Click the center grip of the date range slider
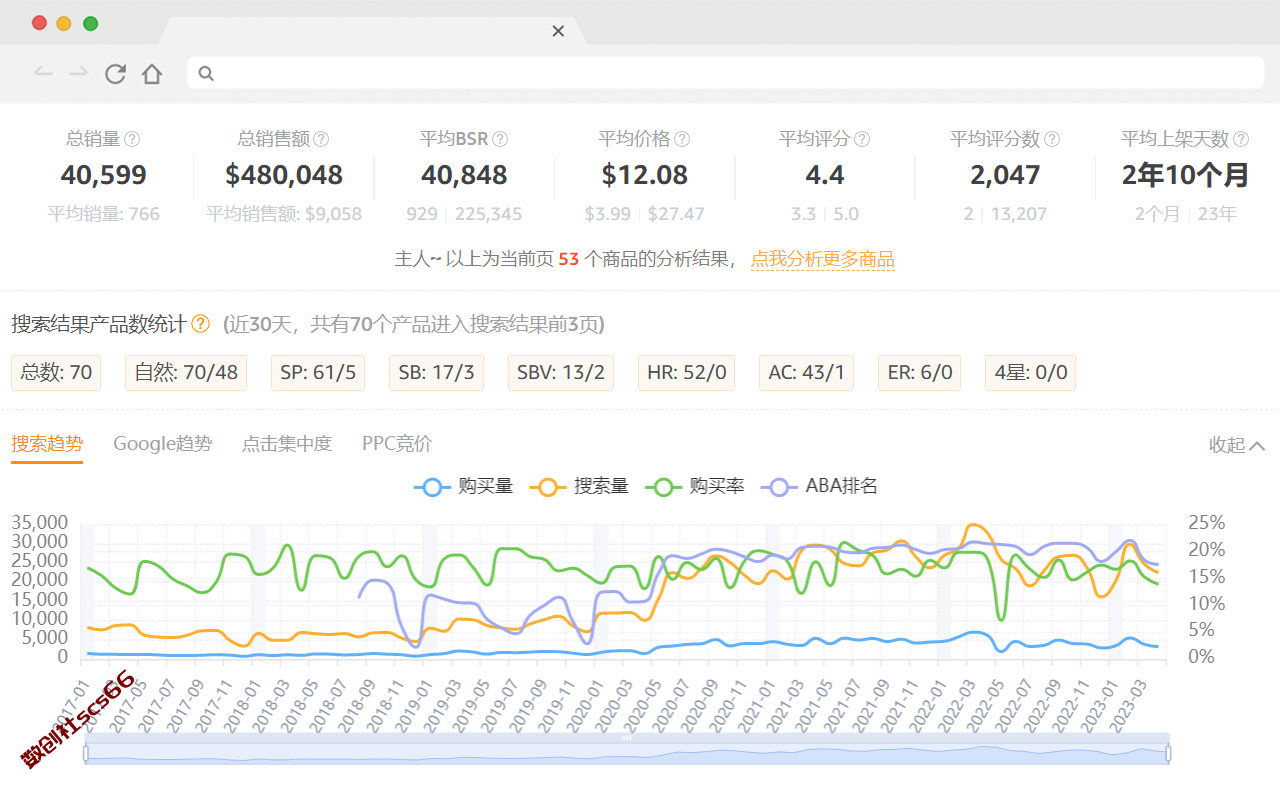 628,738
